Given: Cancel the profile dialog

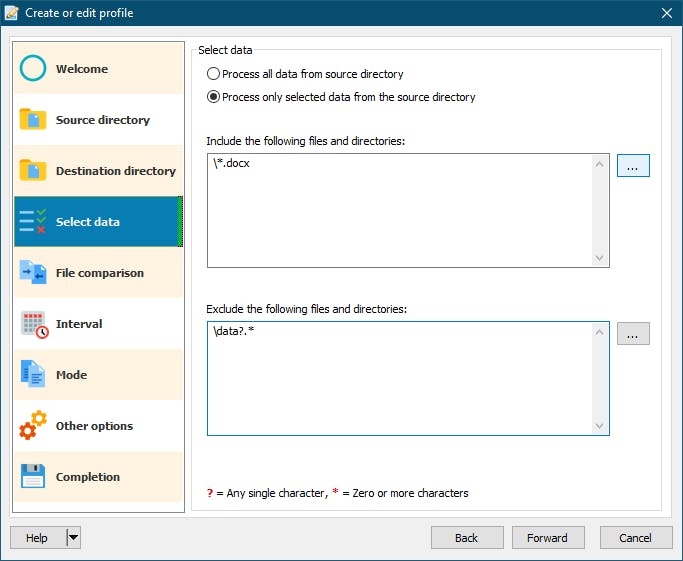Looking at the screenshot, I should pos(635,538).
